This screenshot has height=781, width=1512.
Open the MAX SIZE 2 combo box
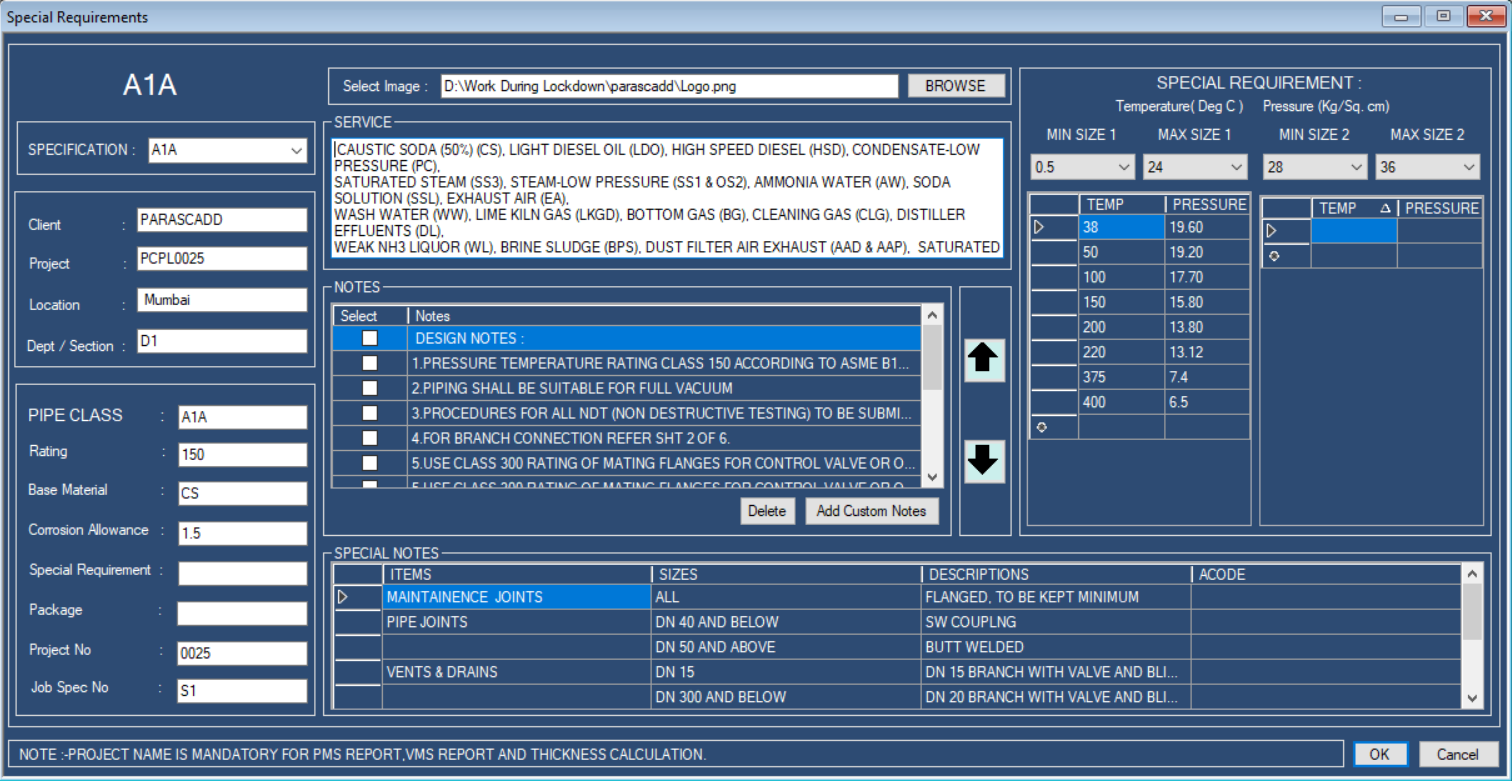[x=1469, y=167]
